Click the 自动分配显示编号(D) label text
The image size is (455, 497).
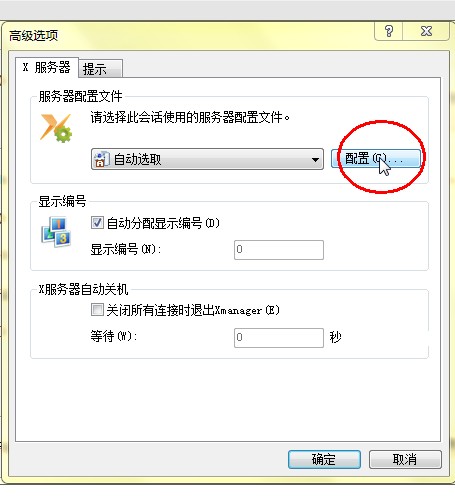click(x=163, y=223)
